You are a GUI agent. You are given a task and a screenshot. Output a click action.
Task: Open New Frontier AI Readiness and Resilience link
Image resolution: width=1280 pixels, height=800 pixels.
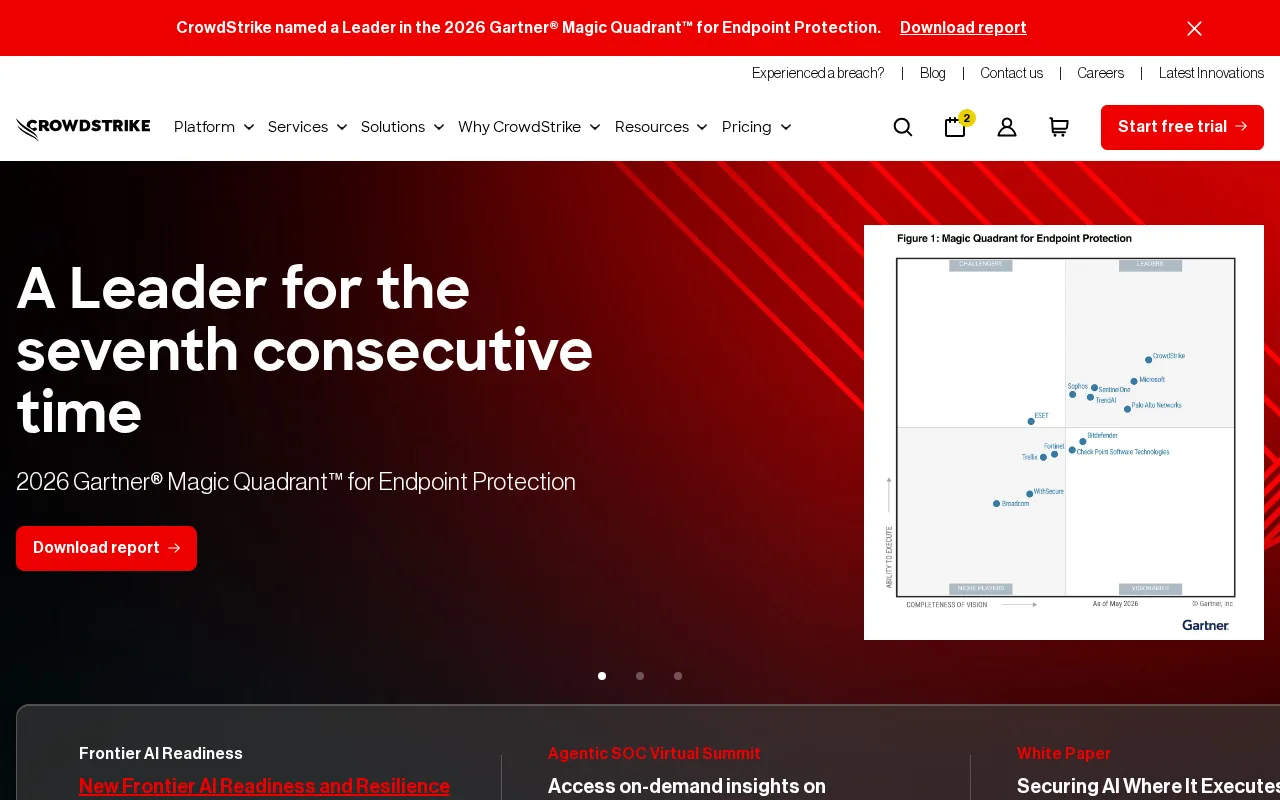[x=264, y=786]
